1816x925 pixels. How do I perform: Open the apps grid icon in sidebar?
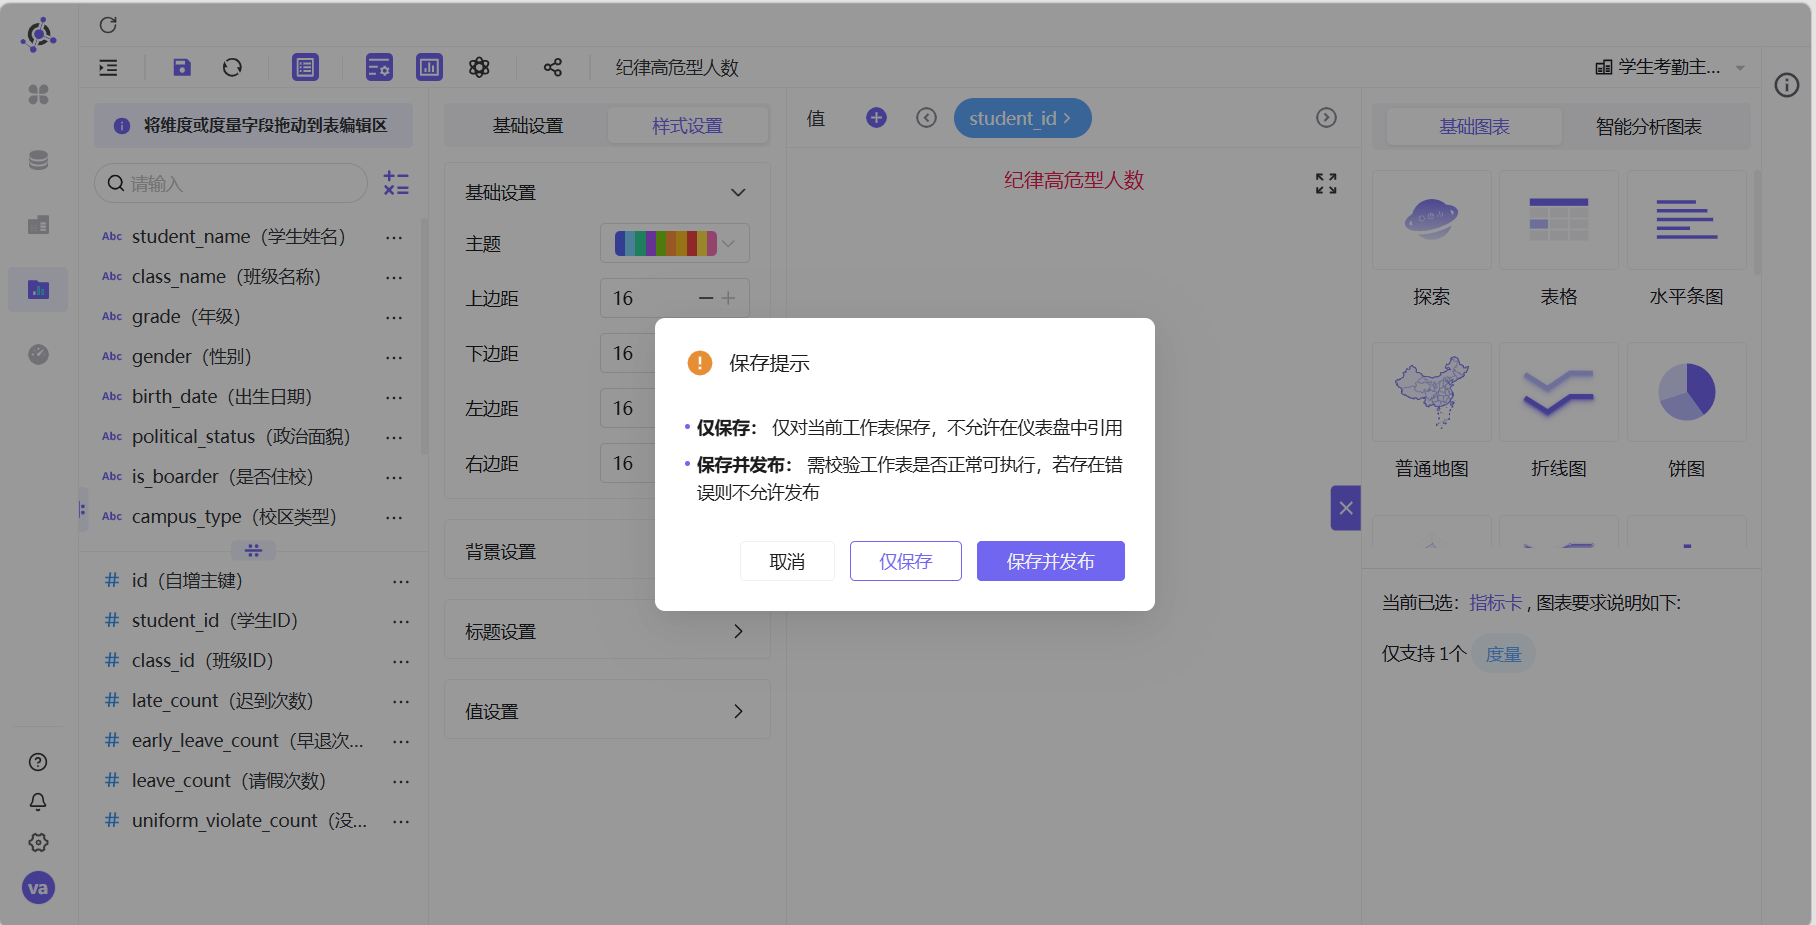[x=38, y=94]
